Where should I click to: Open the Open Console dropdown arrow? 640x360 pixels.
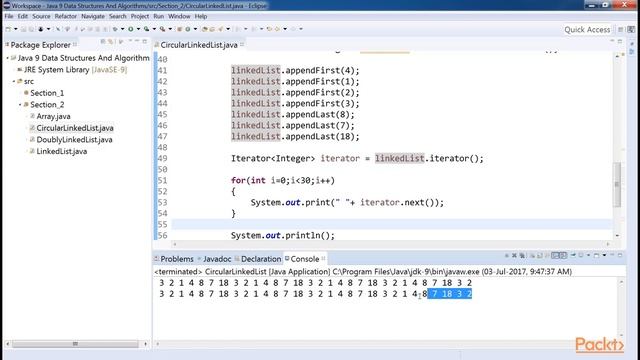pos(604,256)
